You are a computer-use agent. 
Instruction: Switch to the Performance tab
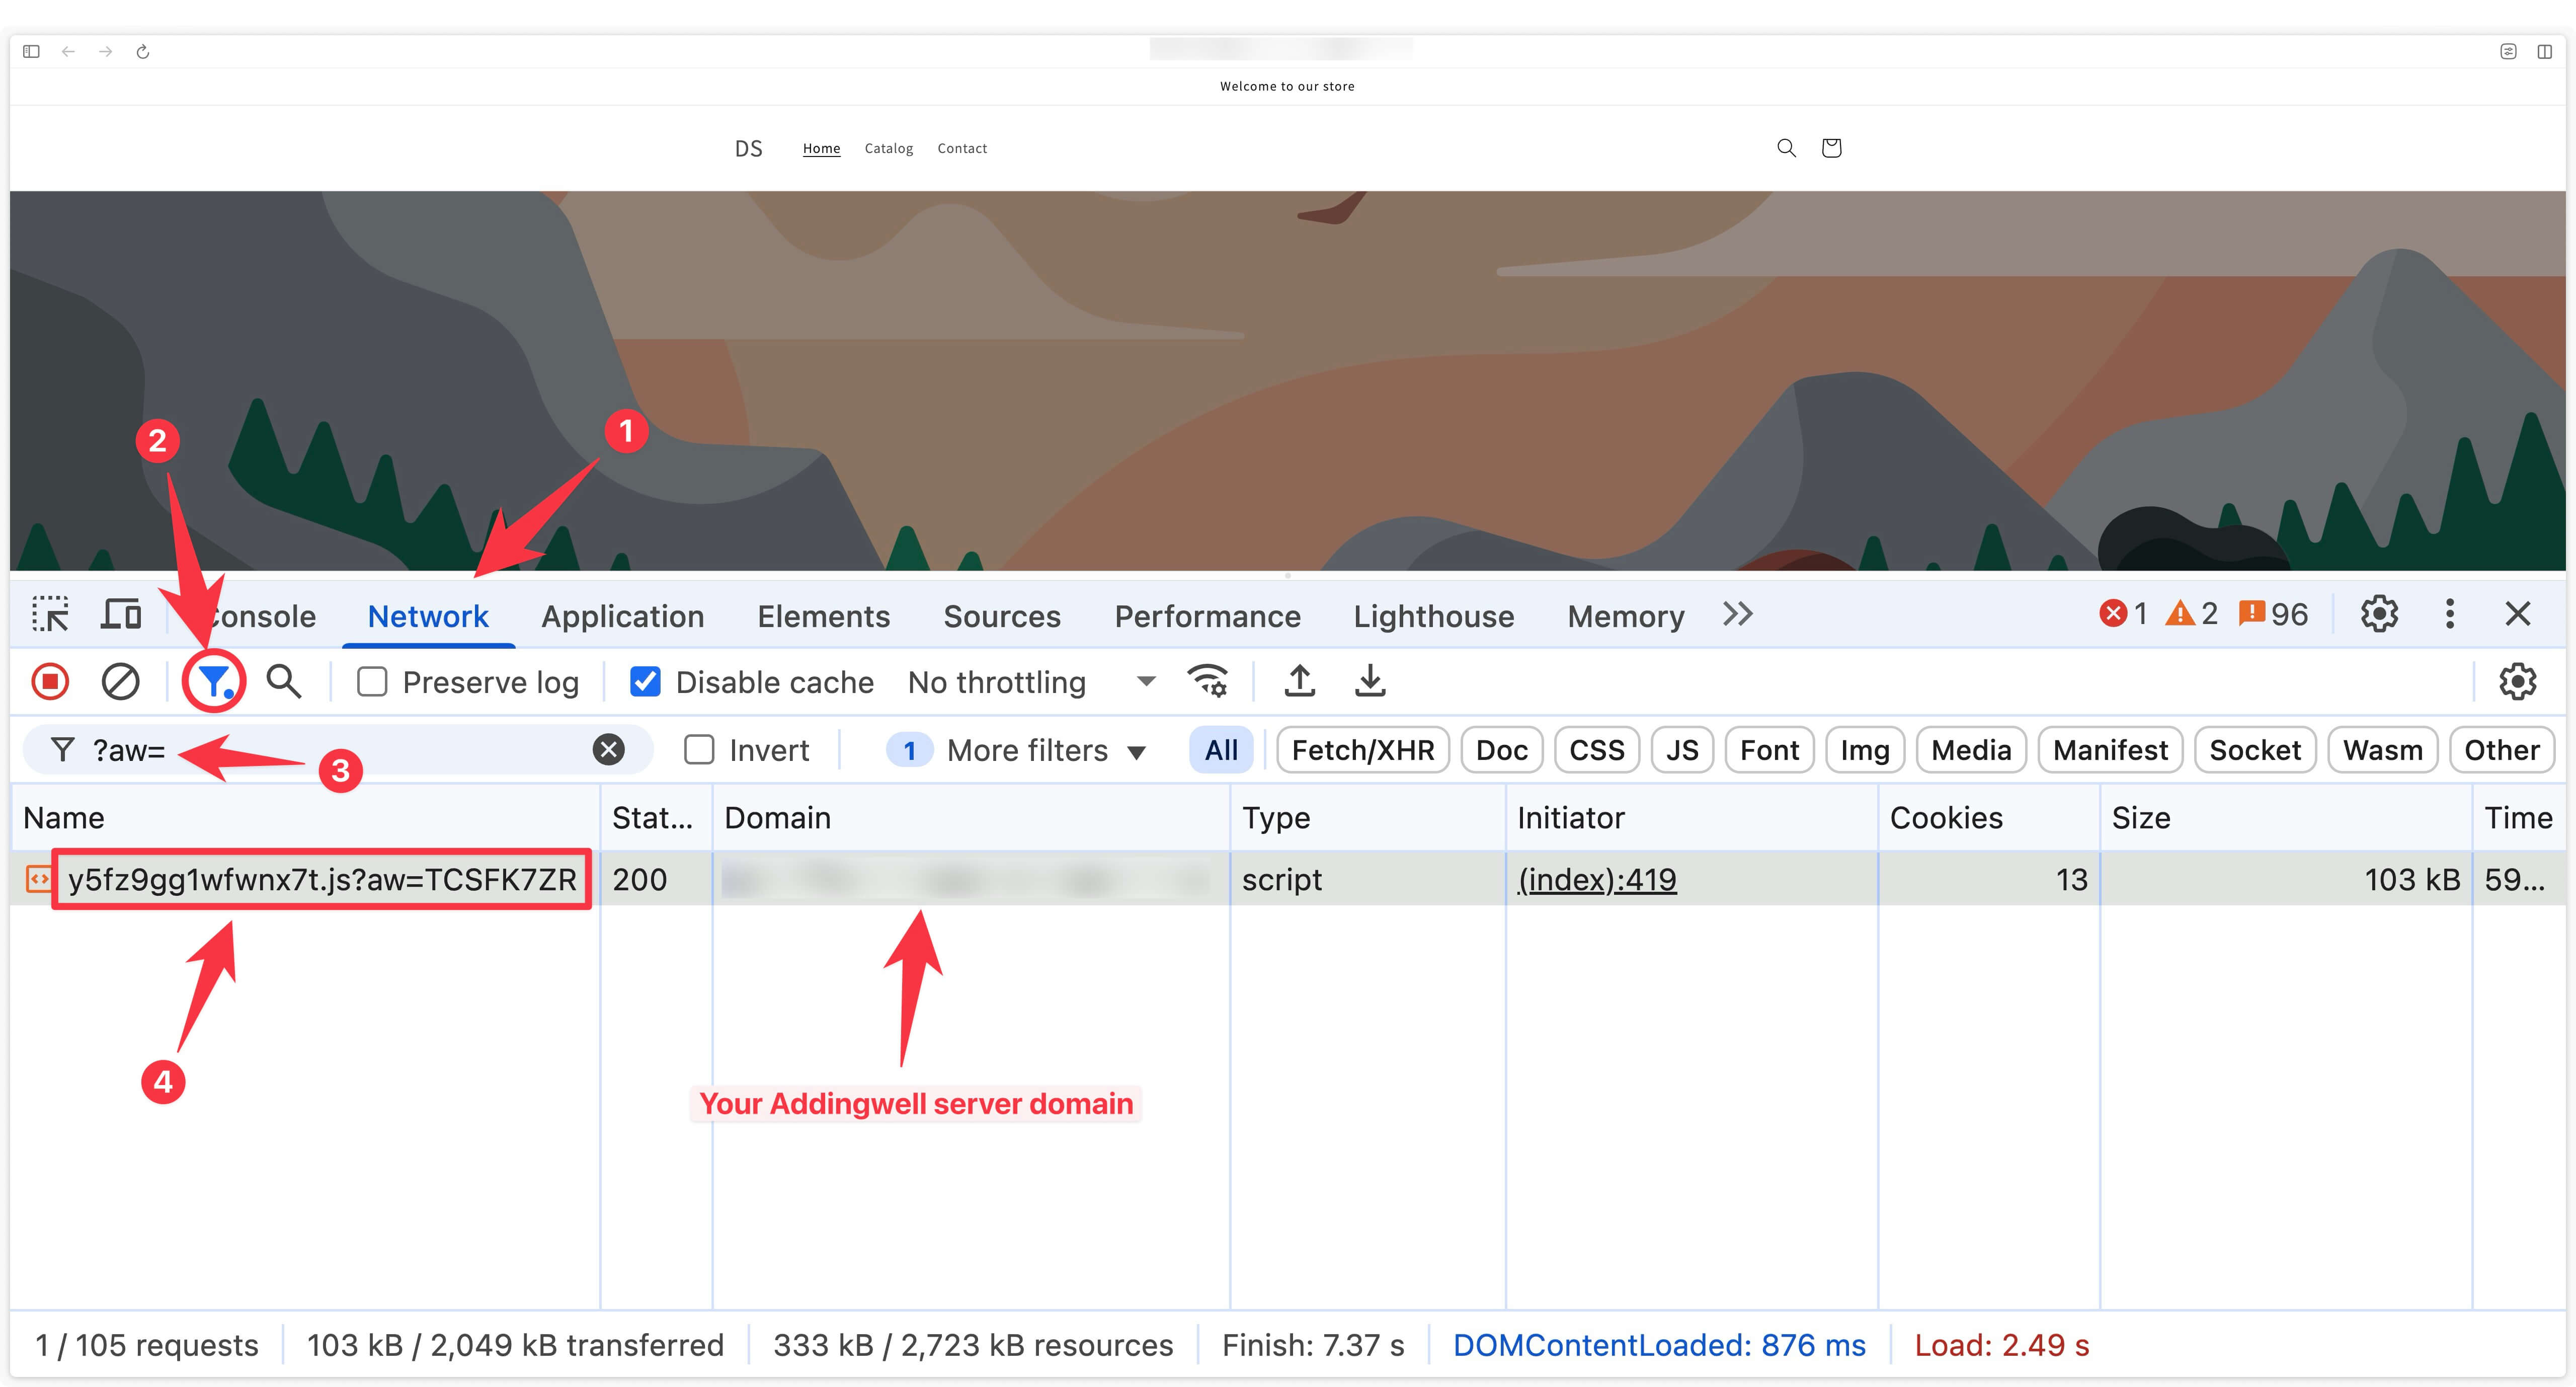pos(1207,616)
